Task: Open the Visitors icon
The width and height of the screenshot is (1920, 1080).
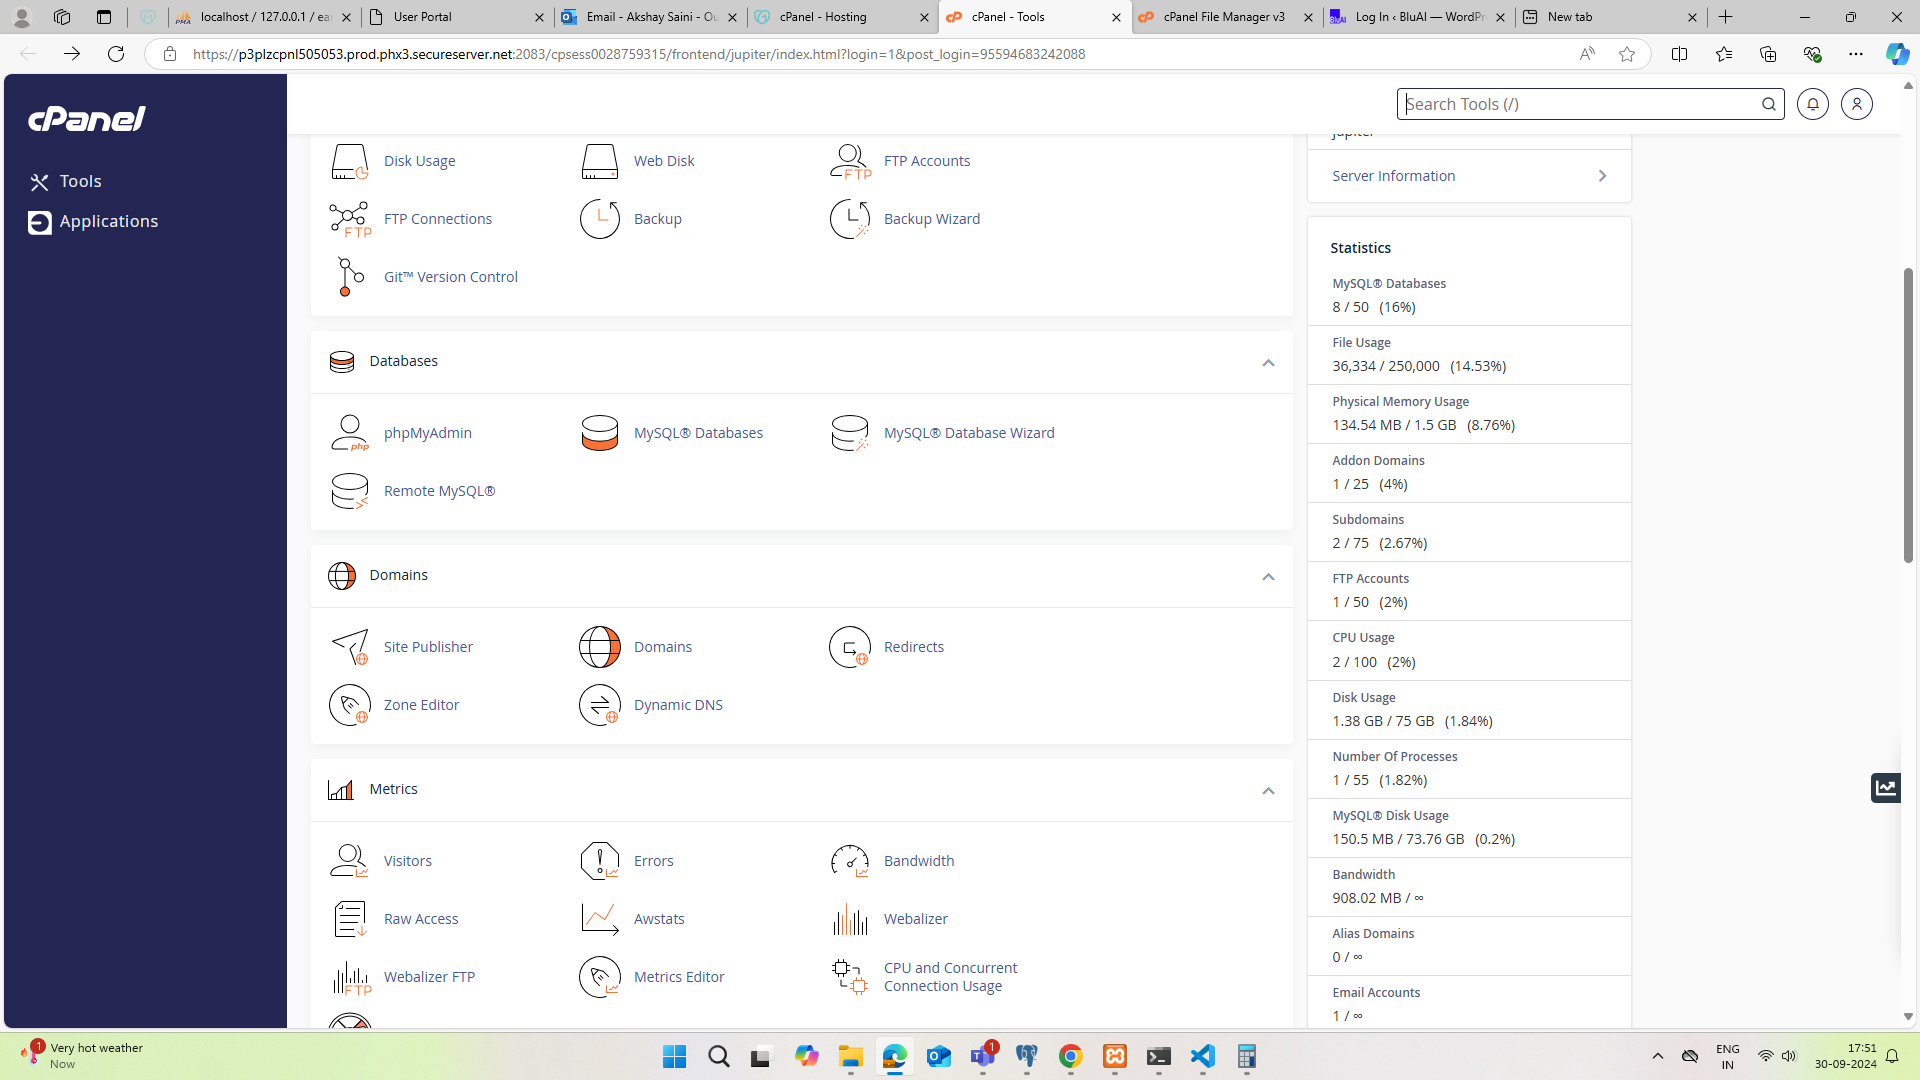Action: click(350, 861)
